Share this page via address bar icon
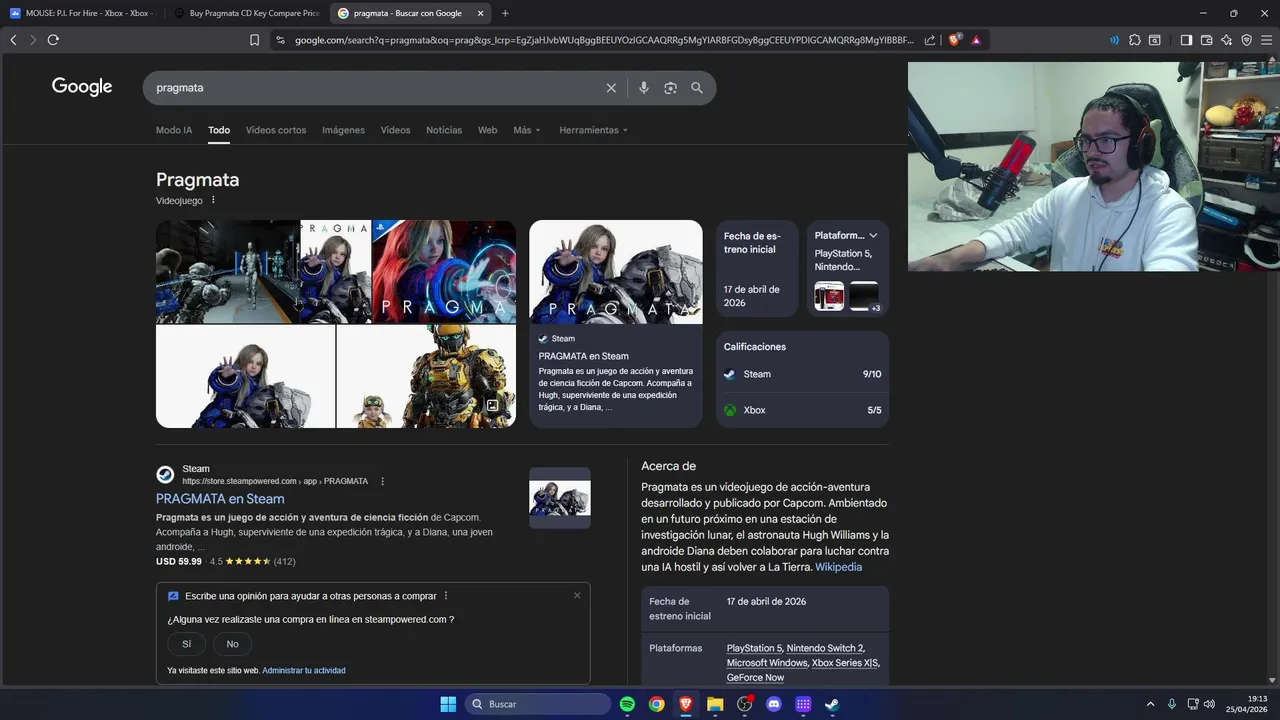 point(930,40)
